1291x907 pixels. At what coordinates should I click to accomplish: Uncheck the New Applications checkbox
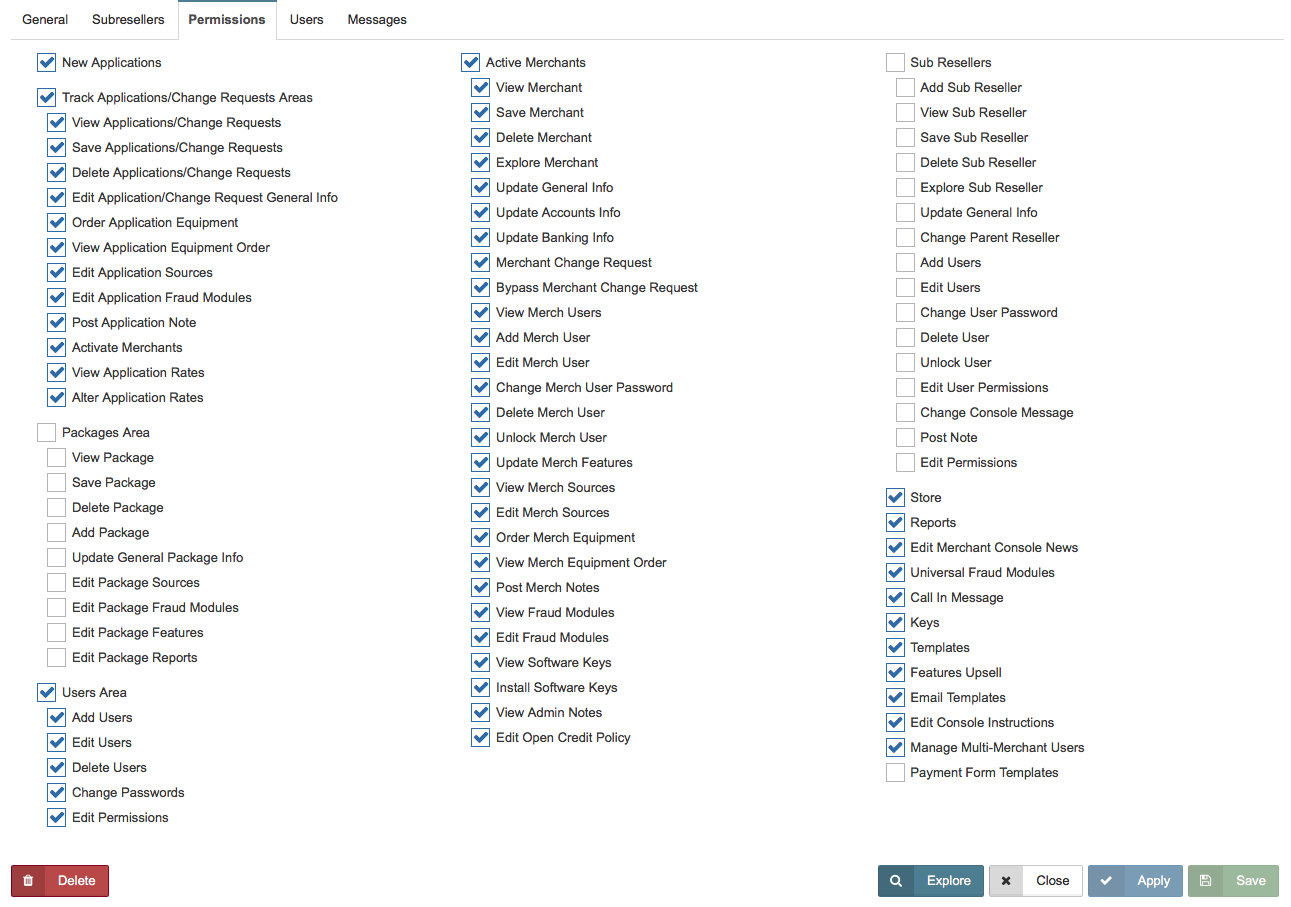pos(47,63)
